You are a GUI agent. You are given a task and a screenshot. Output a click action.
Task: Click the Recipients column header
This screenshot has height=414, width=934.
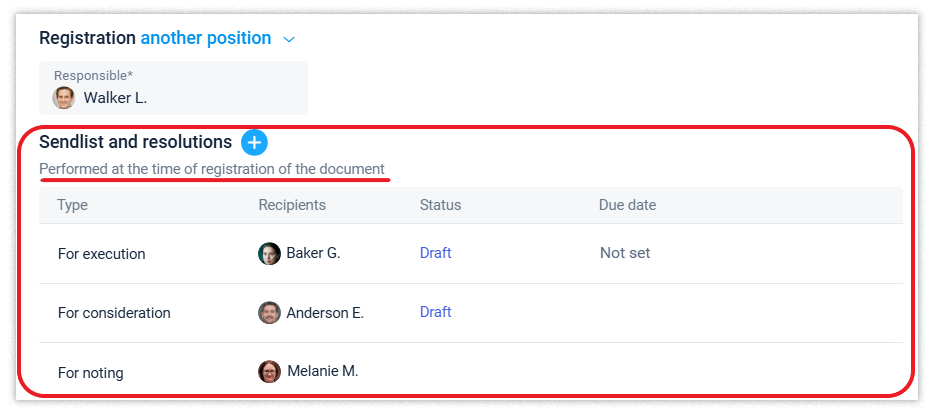[292, 205]
